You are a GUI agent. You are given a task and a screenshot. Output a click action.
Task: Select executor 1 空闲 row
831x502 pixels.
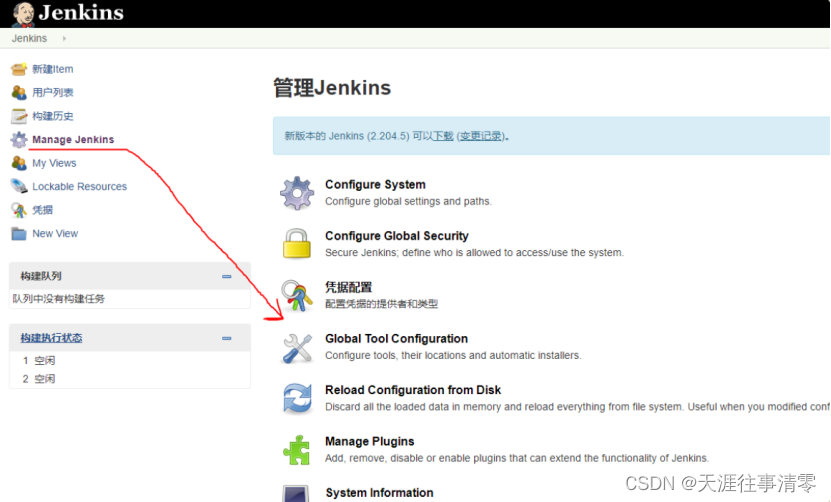click(x=129, y=360)
